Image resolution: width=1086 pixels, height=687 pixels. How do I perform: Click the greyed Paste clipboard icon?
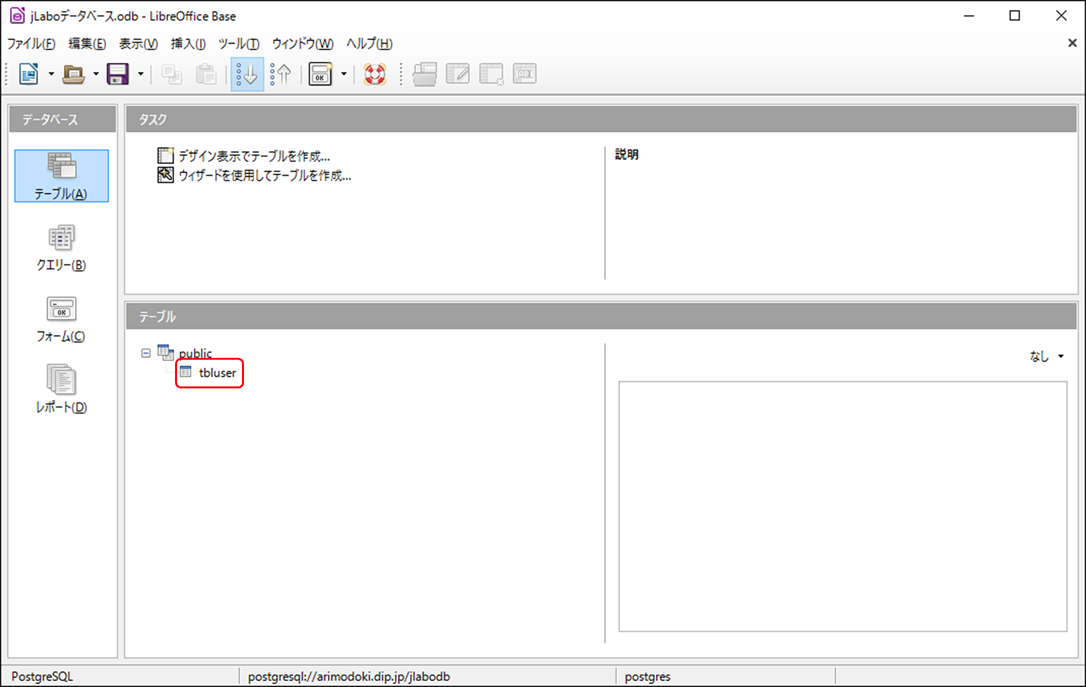point(206,74)
